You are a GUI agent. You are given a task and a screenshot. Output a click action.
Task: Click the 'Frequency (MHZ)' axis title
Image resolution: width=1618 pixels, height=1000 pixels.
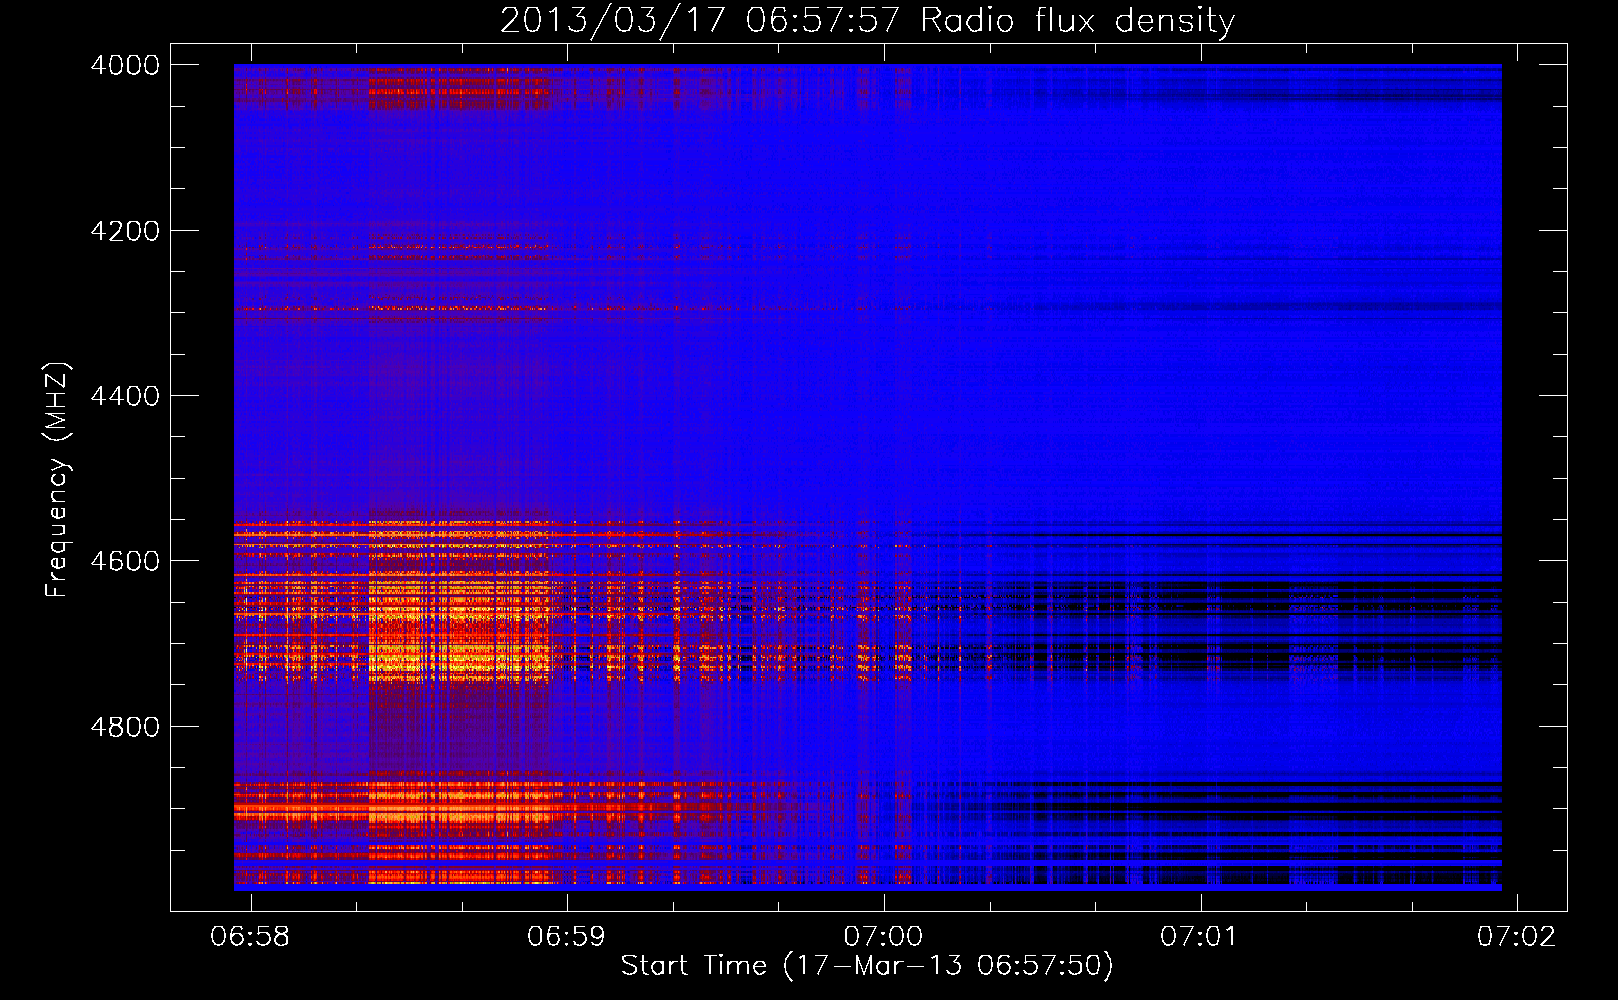tap(57, 480)
